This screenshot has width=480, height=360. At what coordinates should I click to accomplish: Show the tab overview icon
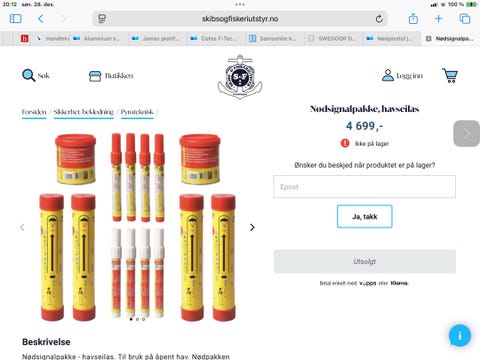click(x=465, y=19)
